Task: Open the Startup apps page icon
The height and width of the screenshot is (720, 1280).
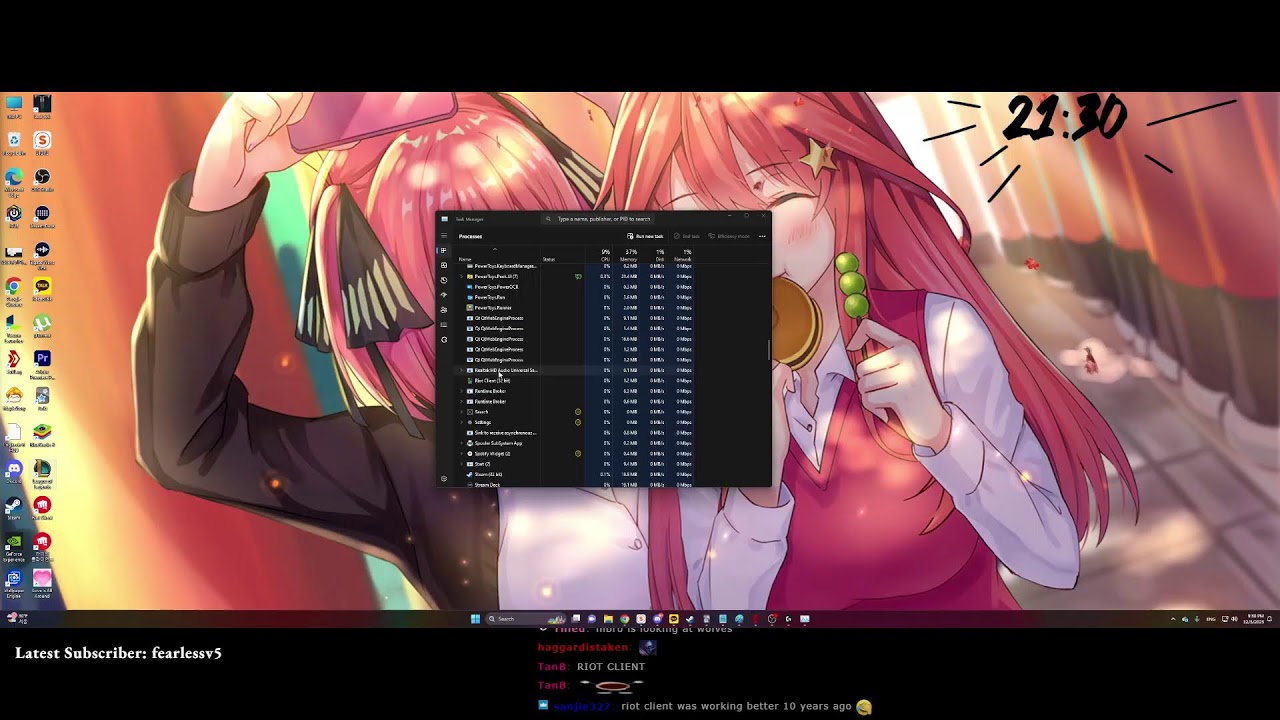Action: [x=444, y=295]
